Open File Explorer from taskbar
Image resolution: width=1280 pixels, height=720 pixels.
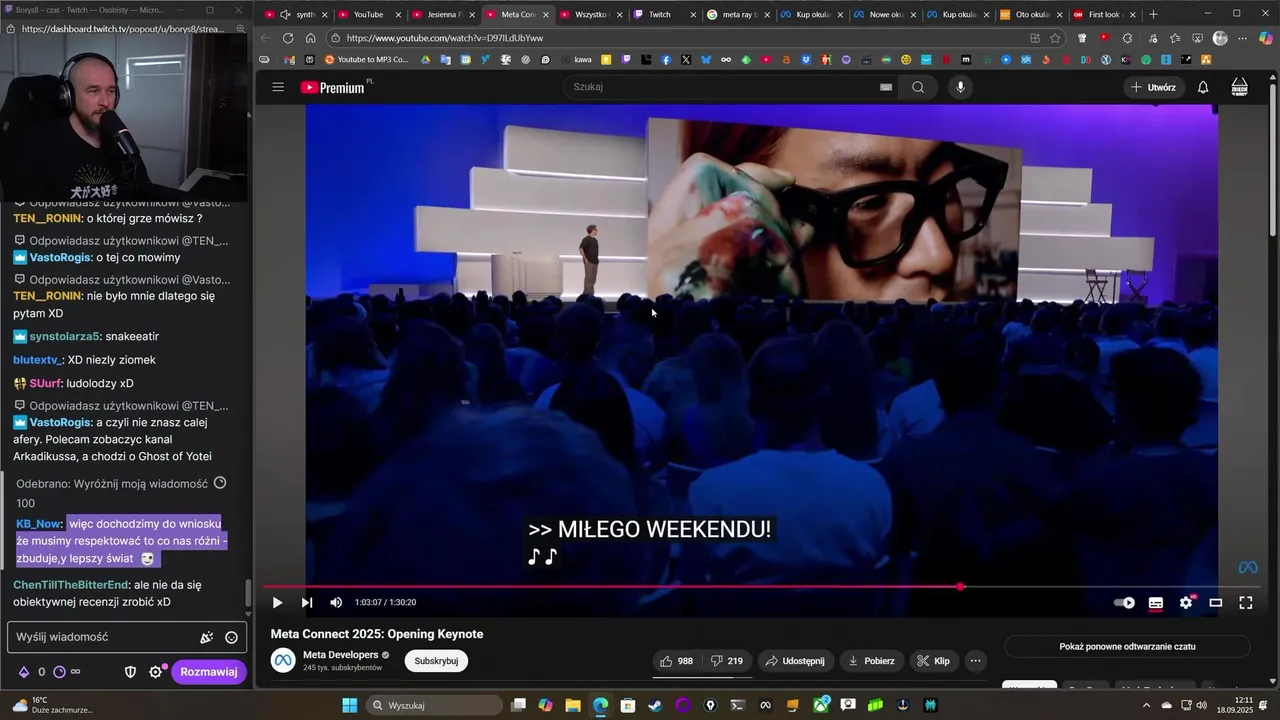pos(573,705)
